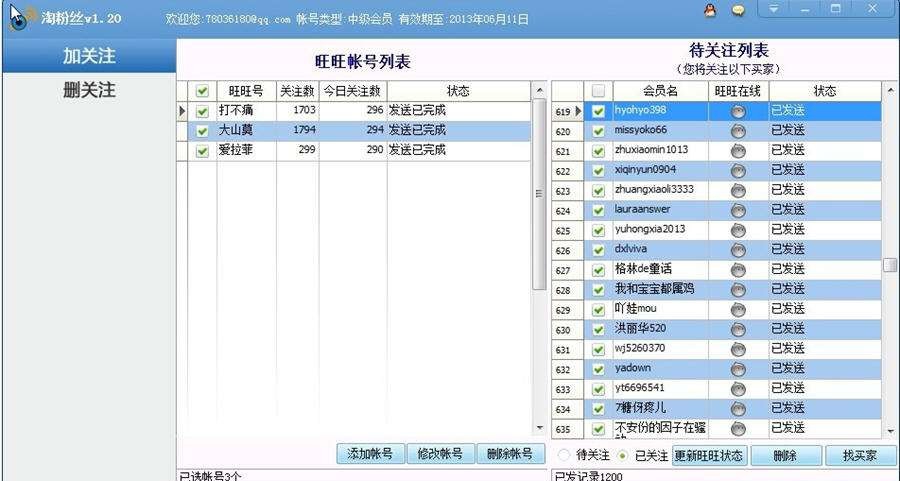The height and width of the screenshot is (481, 900).
Task: Sort by the 今日关注数 column header
Action: (x=352, y=91)
